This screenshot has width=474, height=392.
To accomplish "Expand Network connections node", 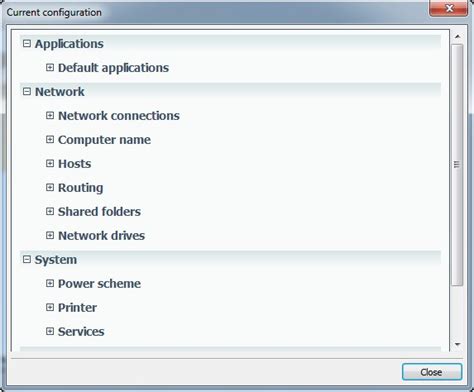I will click(50, 115).
